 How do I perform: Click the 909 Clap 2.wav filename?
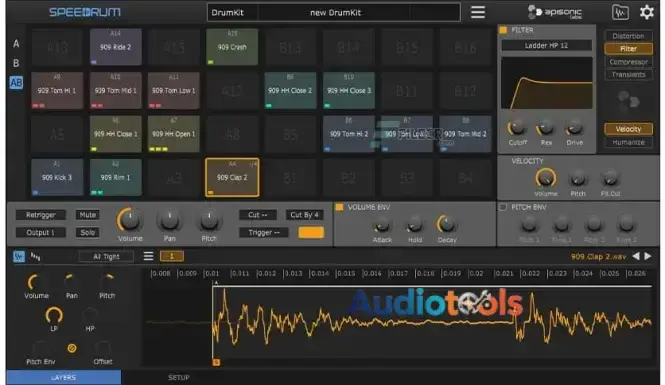(598, 256)
